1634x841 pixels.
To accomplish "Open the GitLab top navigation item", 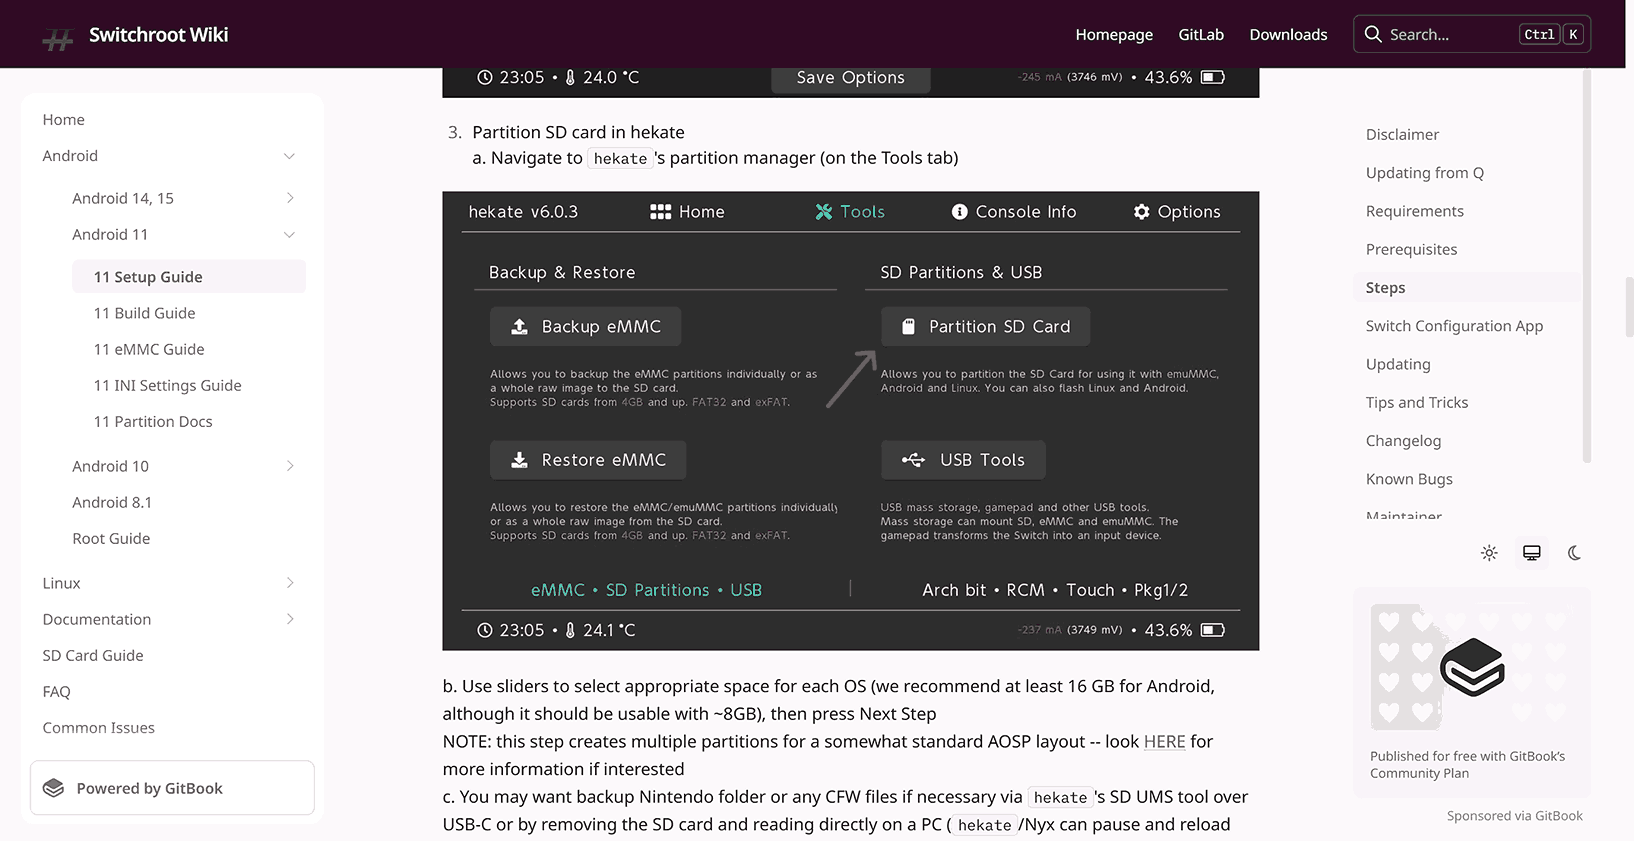I will [x=1201, y=34].
